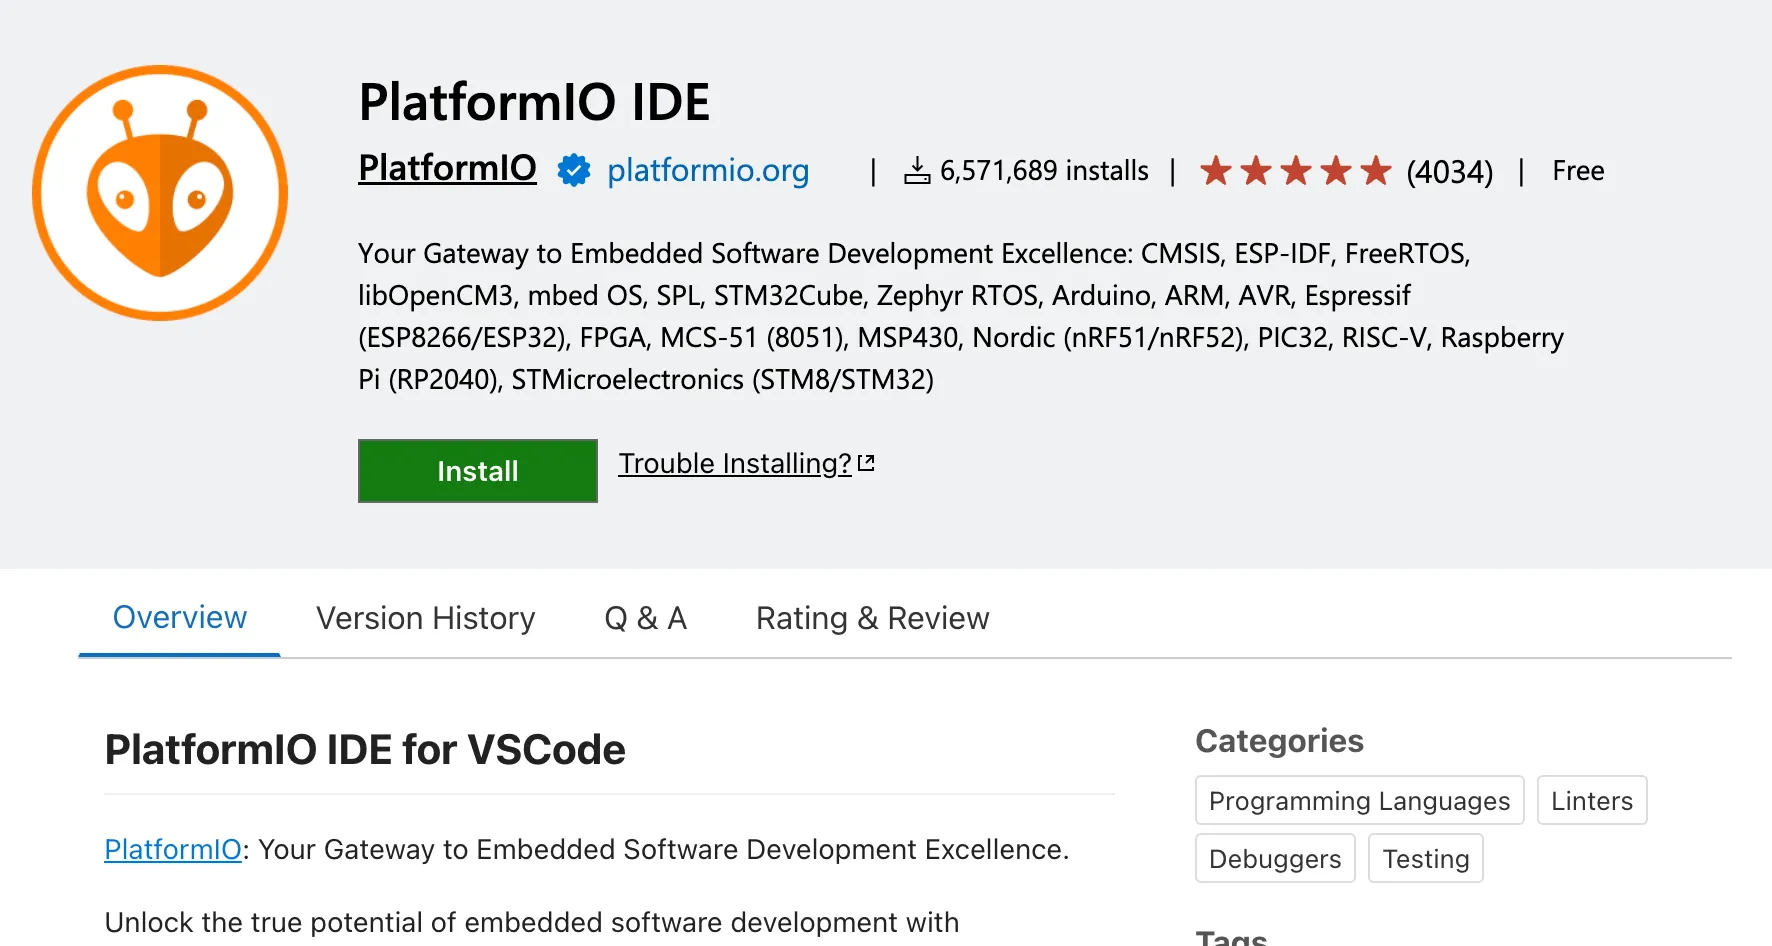Switch to the Version History tab
The height and width of the screenshot is (946, 1772).
[x=426, y=618]
